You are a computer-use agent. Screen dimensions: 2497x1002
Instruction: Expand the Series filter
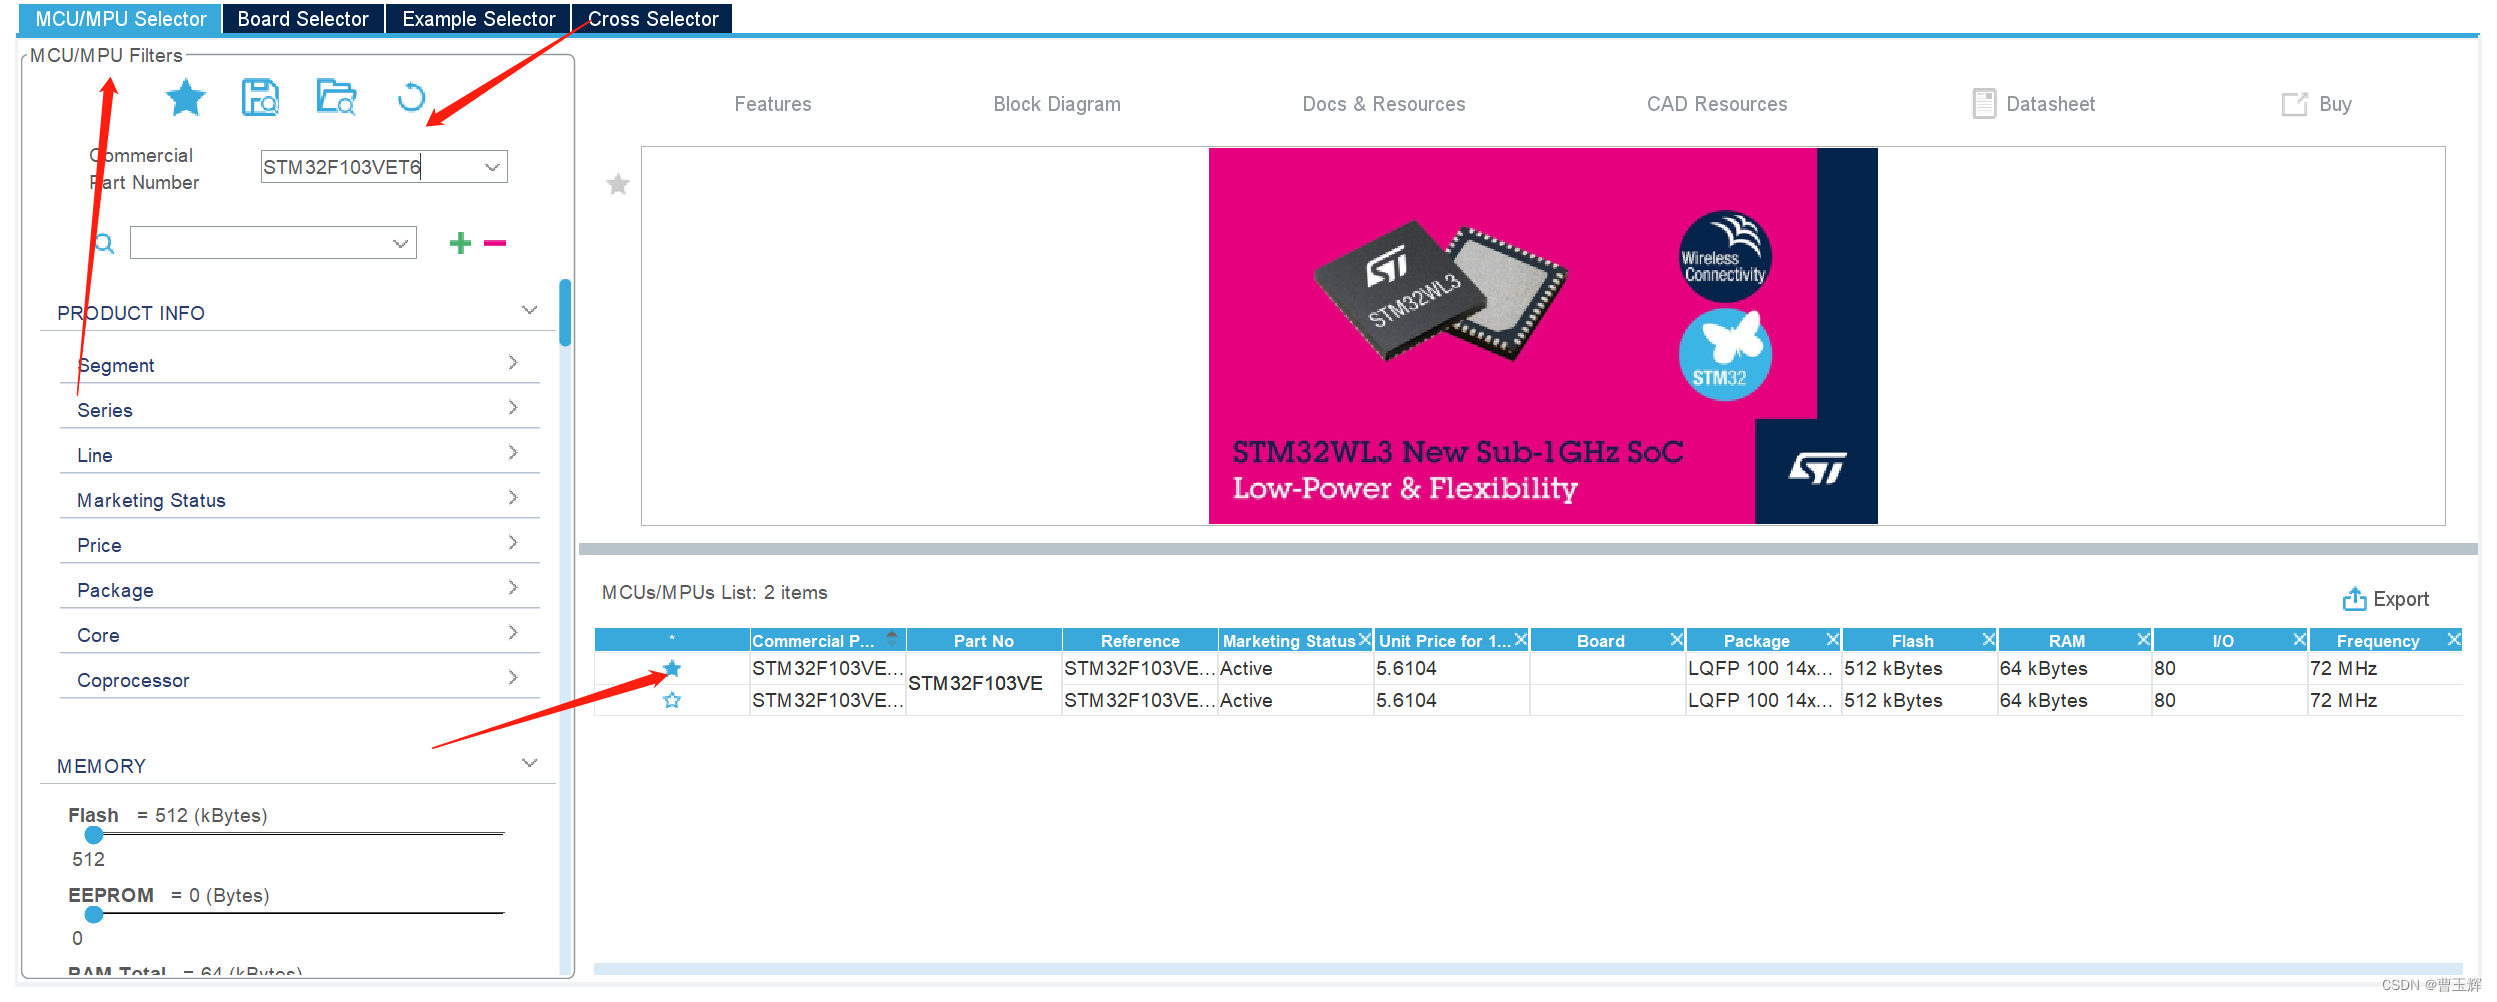(x=513, y=408)
